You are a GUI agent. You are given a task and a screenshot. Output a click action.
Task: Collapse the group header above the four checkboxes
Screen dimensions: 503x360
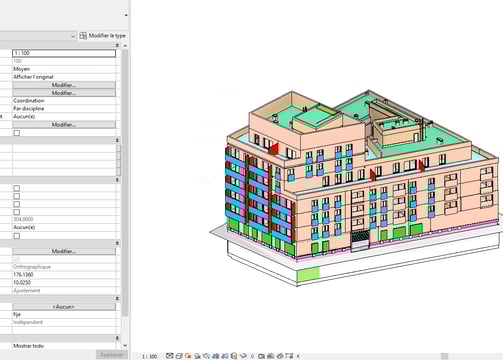(x=117, y=180)
